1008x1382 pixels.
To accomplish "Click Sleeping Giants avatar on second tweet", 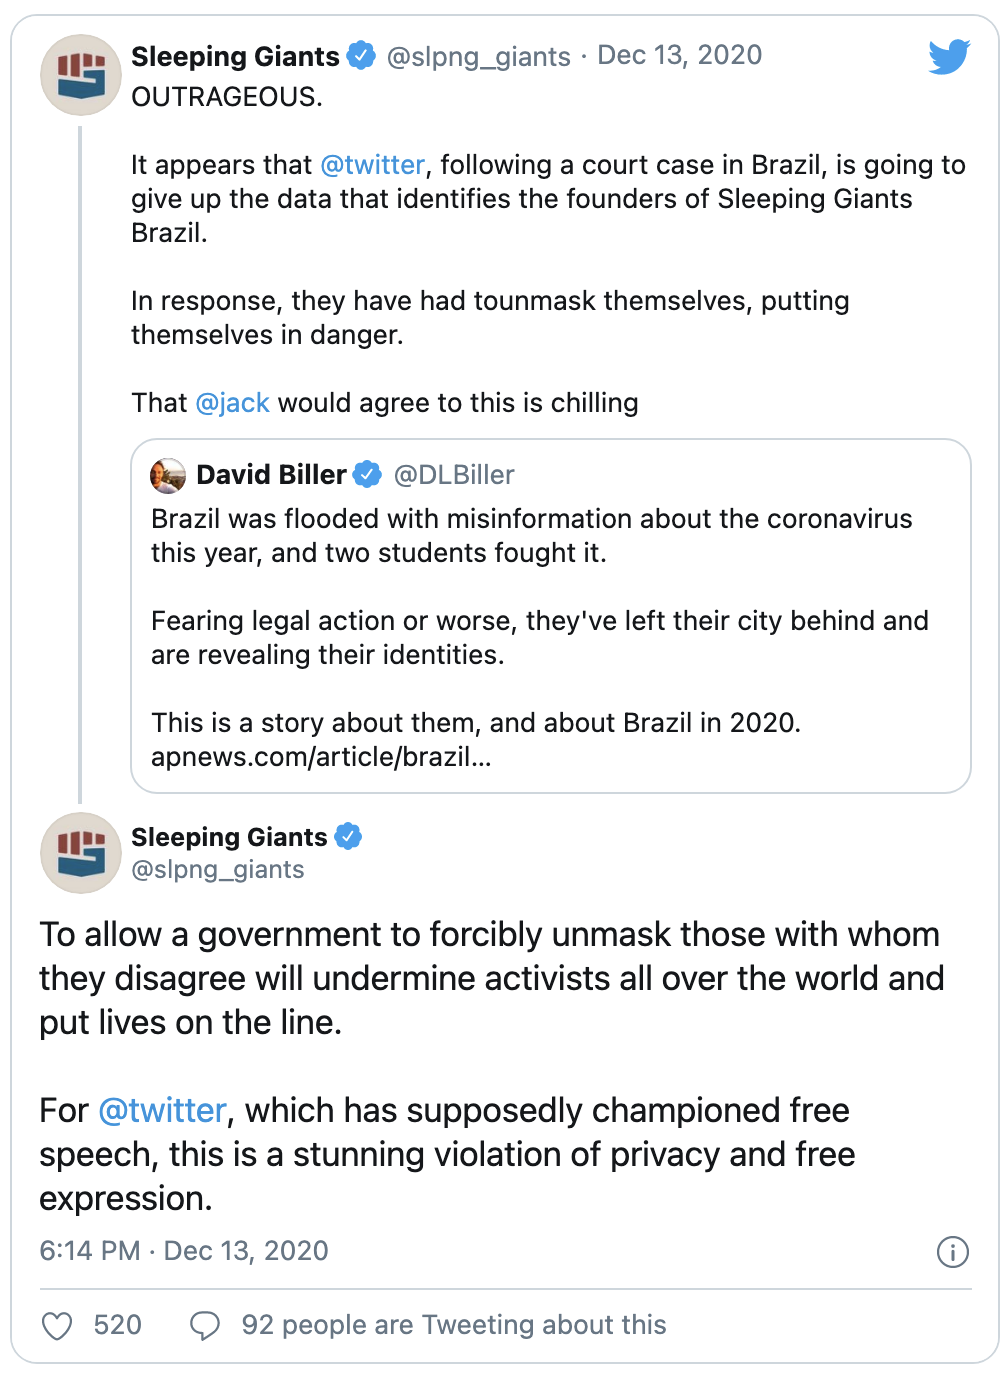I will (80, 853).
